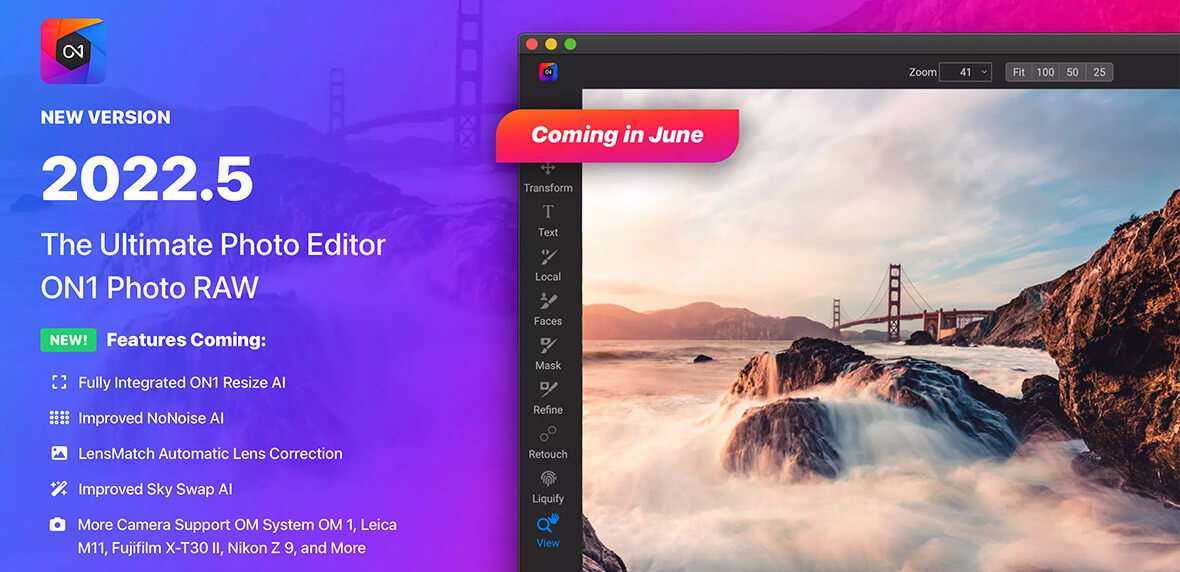Click the Coming in June badge
1180x572 pixels.
coord(617,135)
